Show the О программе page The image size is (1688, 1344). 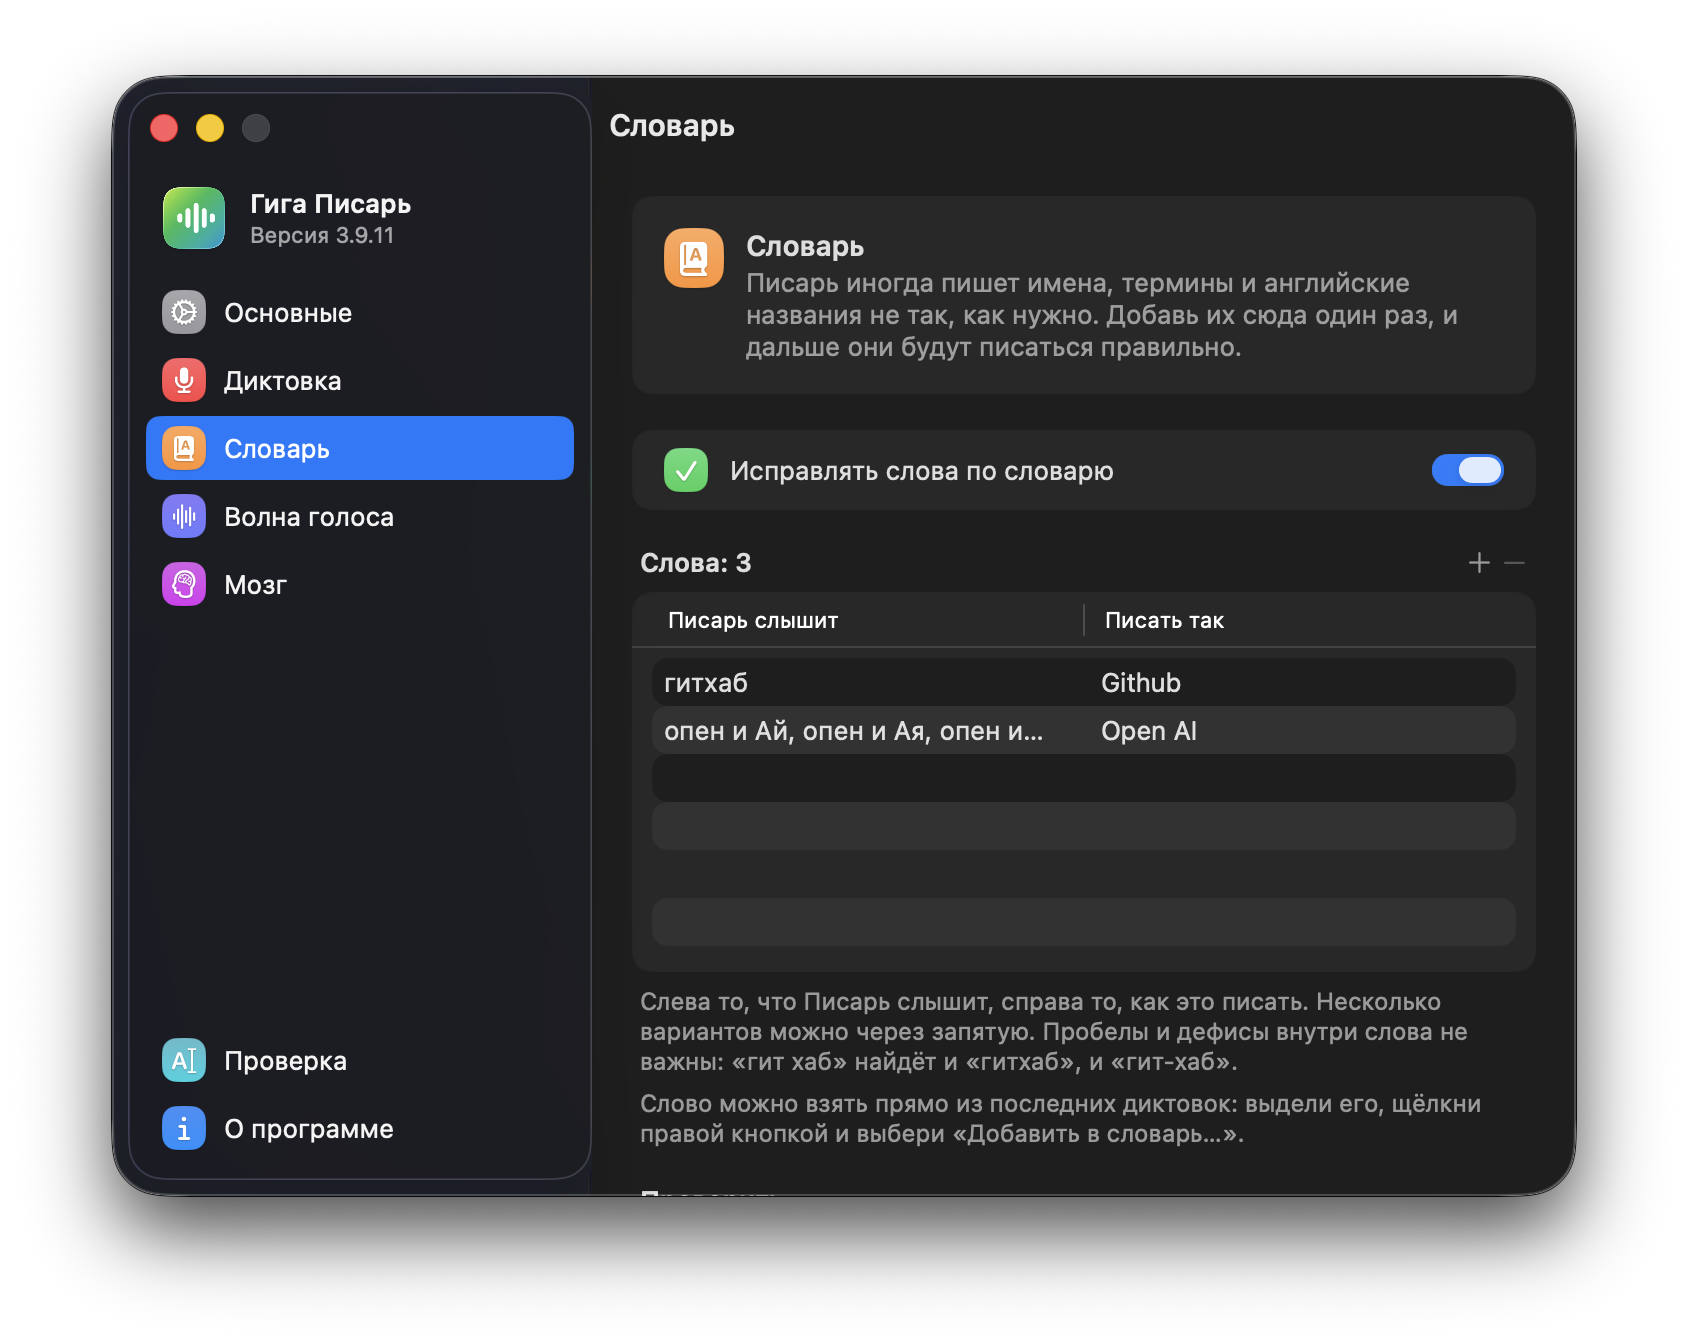tap(360, 1129)
